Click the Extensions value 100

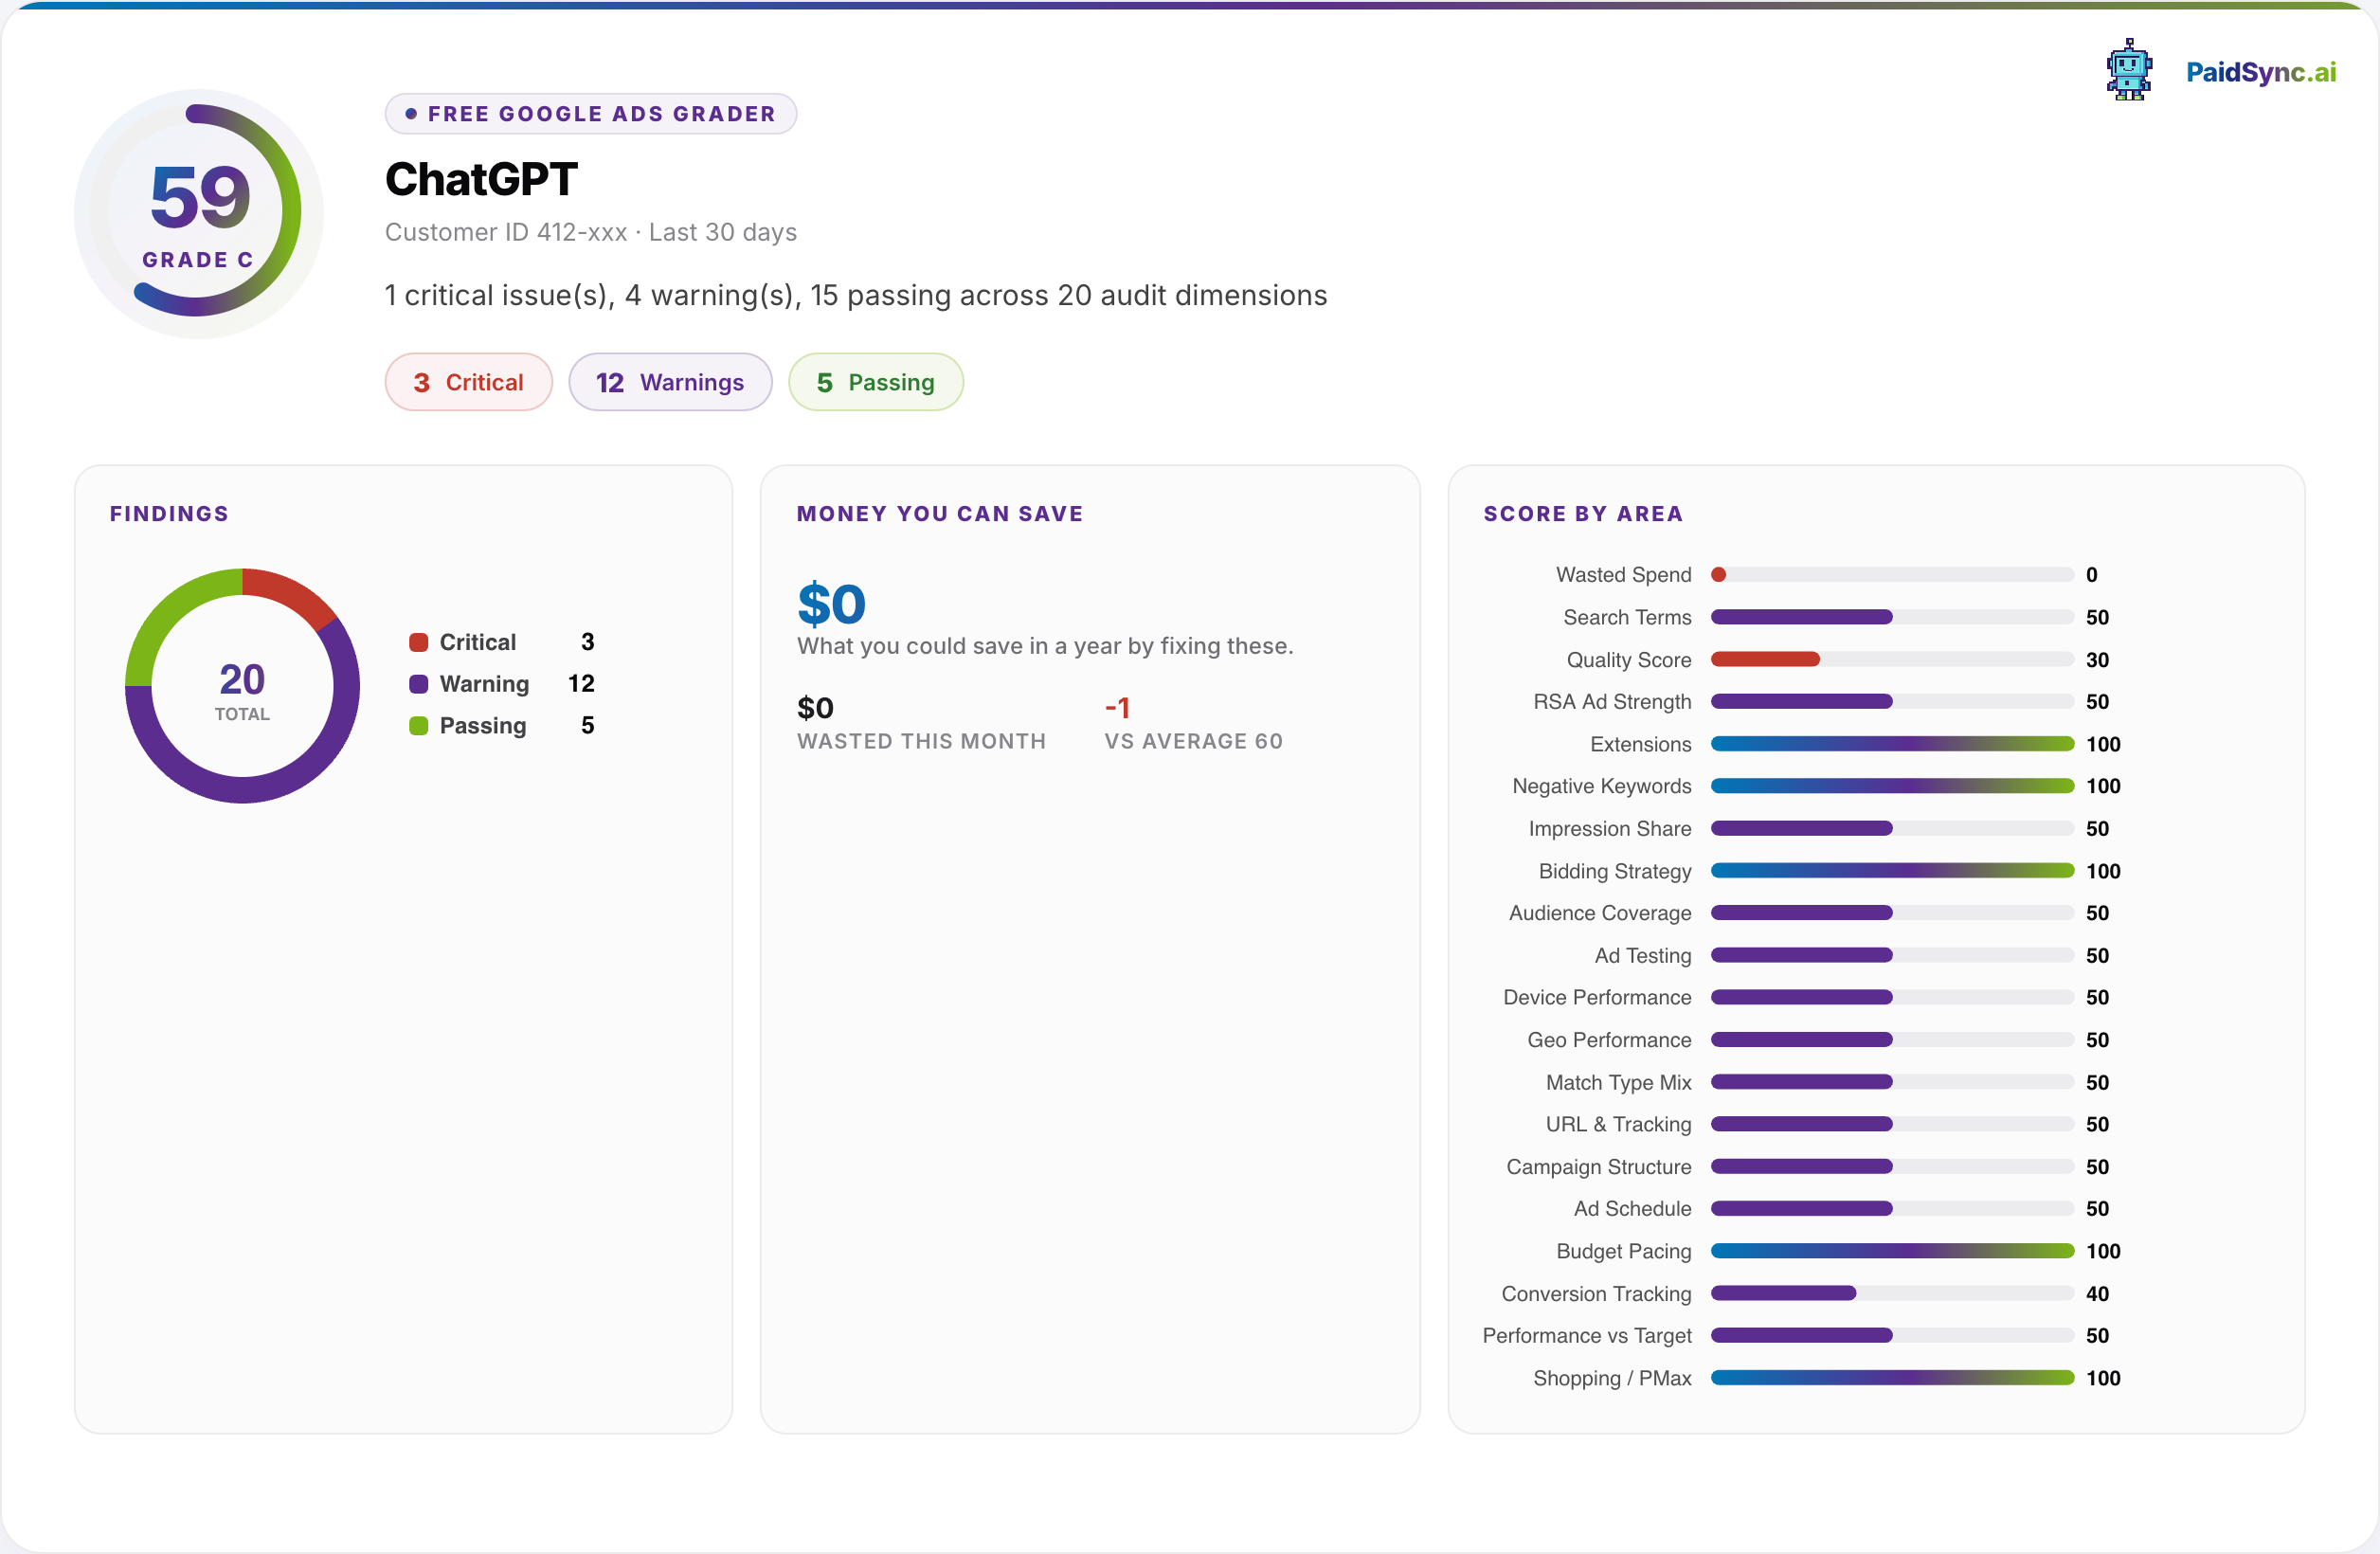tap(2103, 744)
